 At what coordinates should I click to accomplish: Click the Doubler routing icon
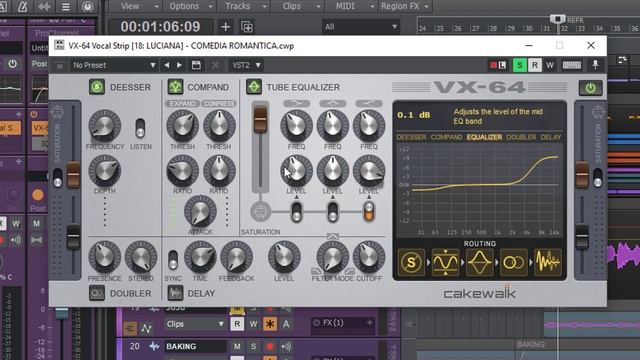(513, 262)
